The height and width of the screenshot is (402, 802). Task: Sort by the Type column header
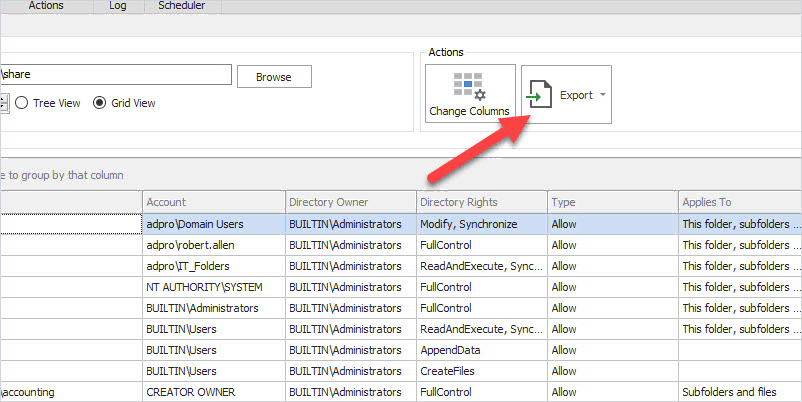coord(613,202)
